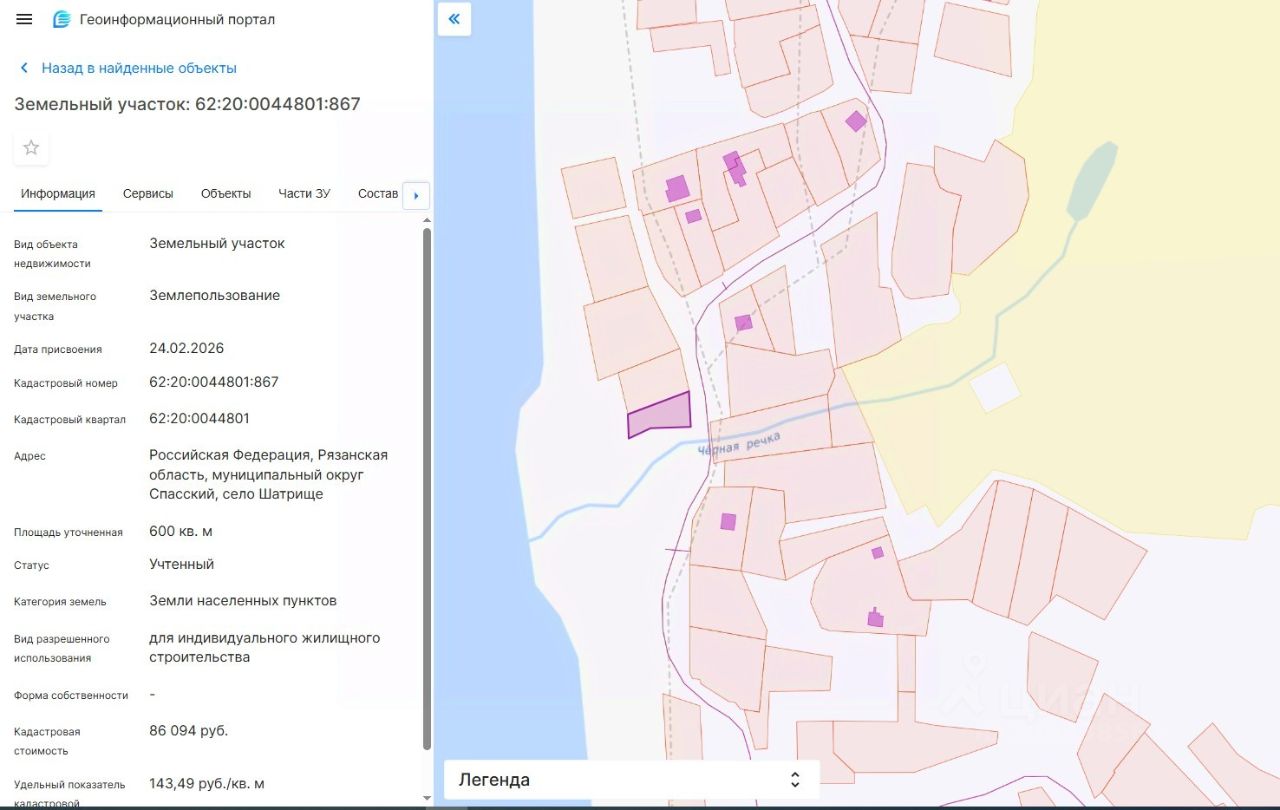Click the highlighted purple parcel on map
Viewport: 1280px width, 810px height.
tap(664, 416)
